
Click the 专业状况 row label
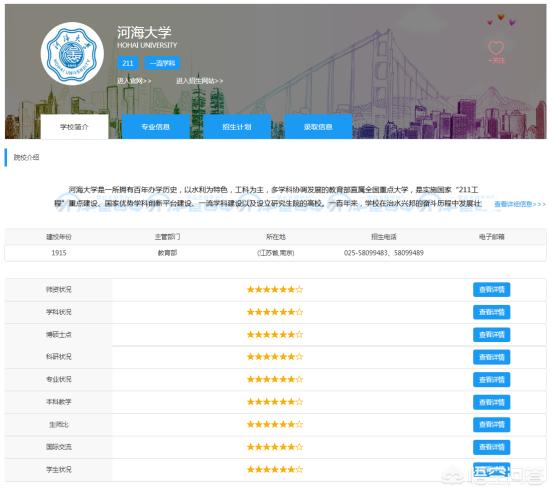pos(59,379)
